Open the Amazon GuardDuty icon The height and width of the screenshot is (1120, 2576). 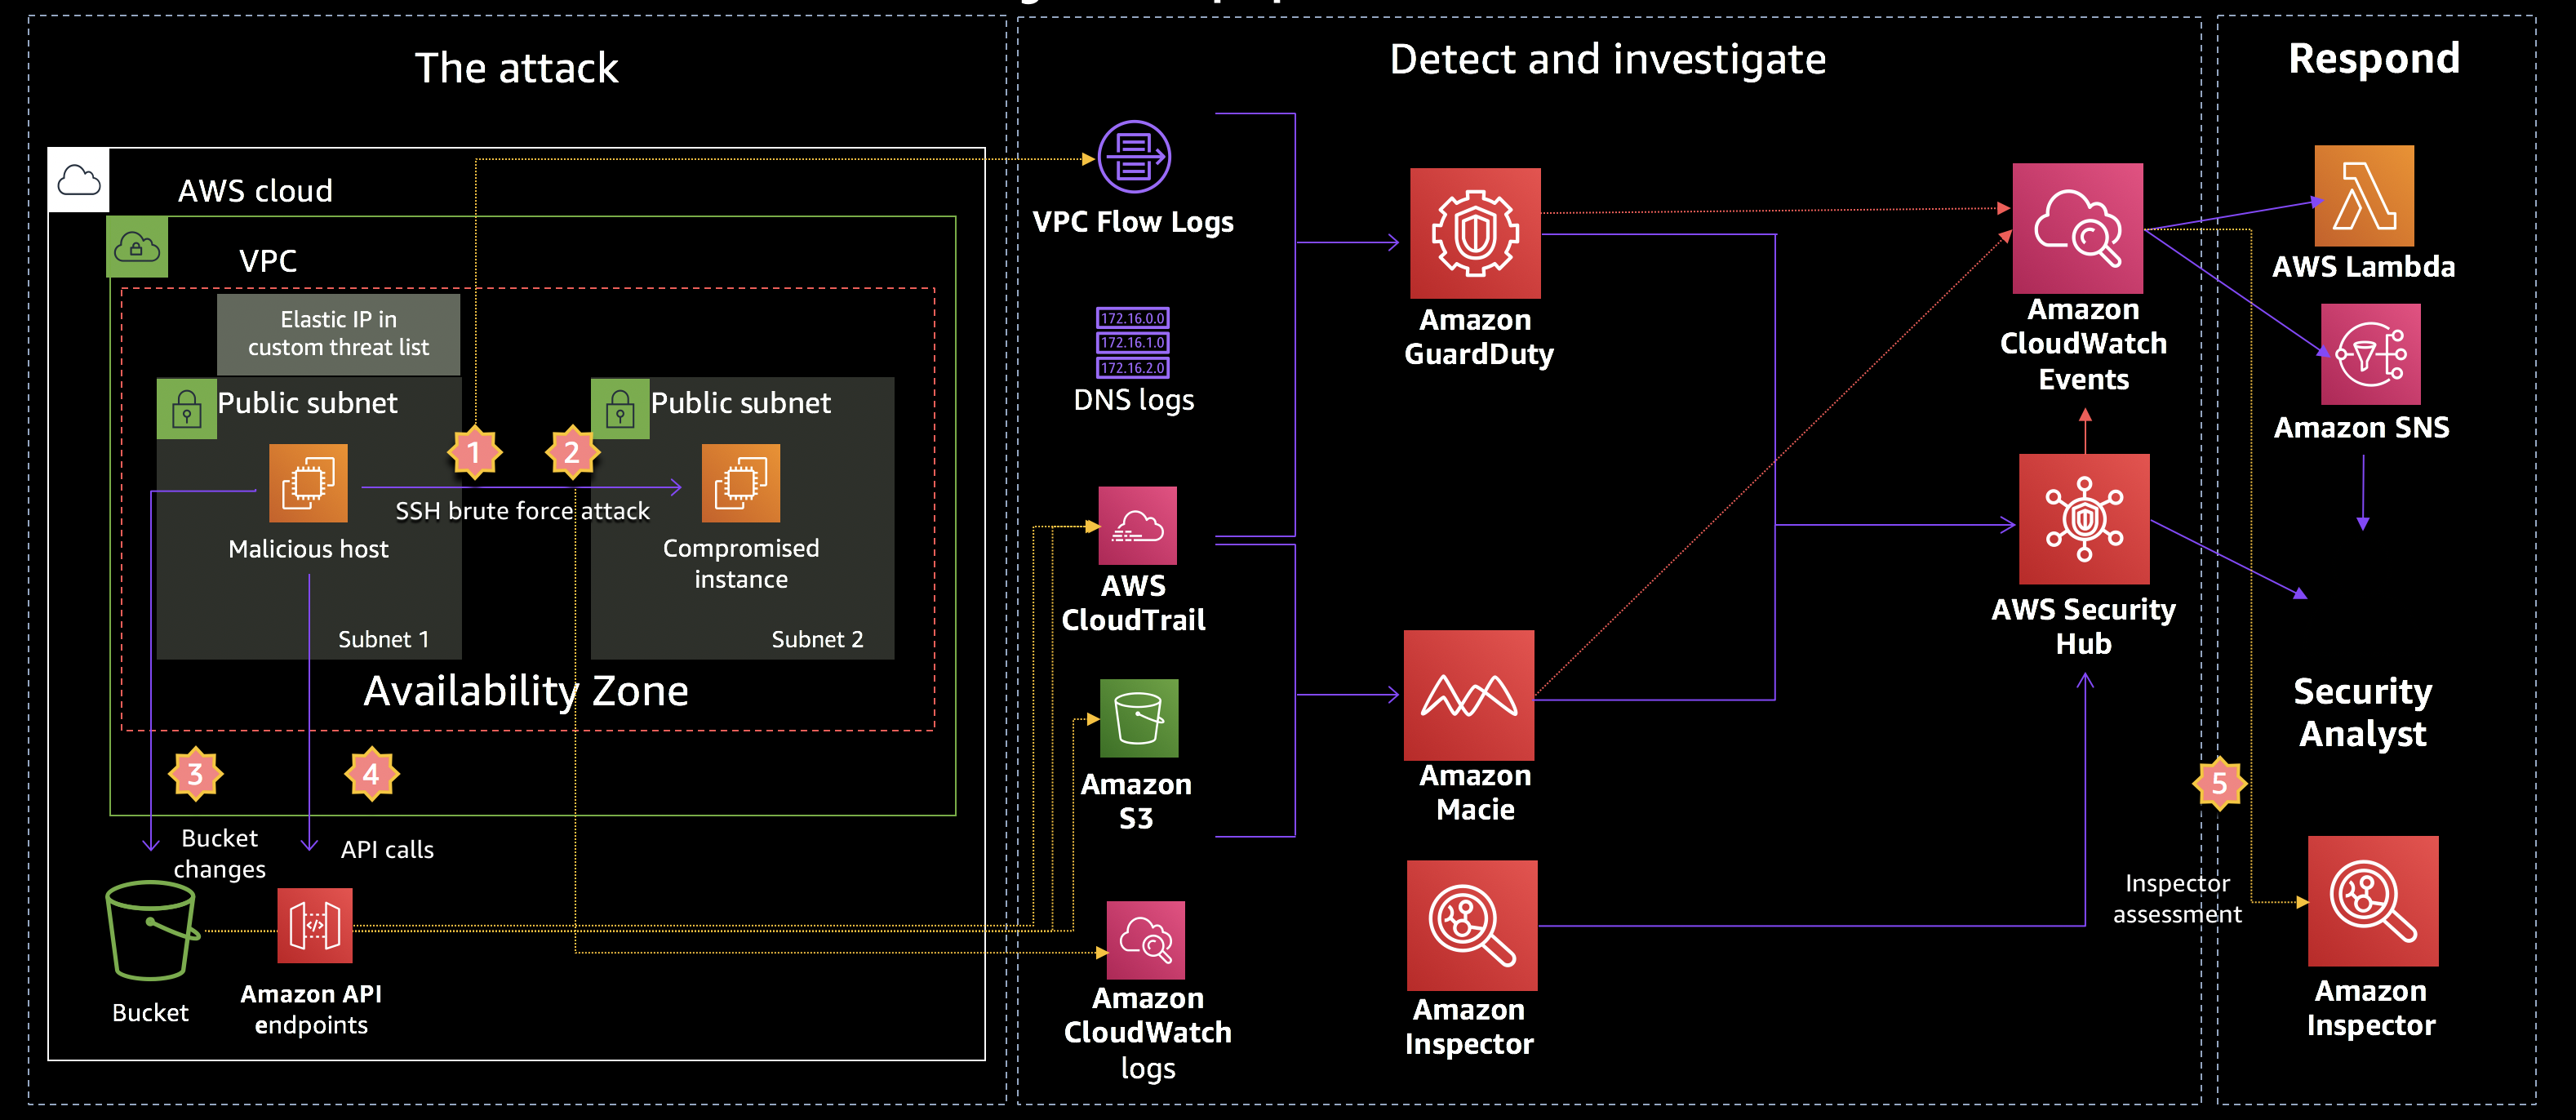(1475, 233)
